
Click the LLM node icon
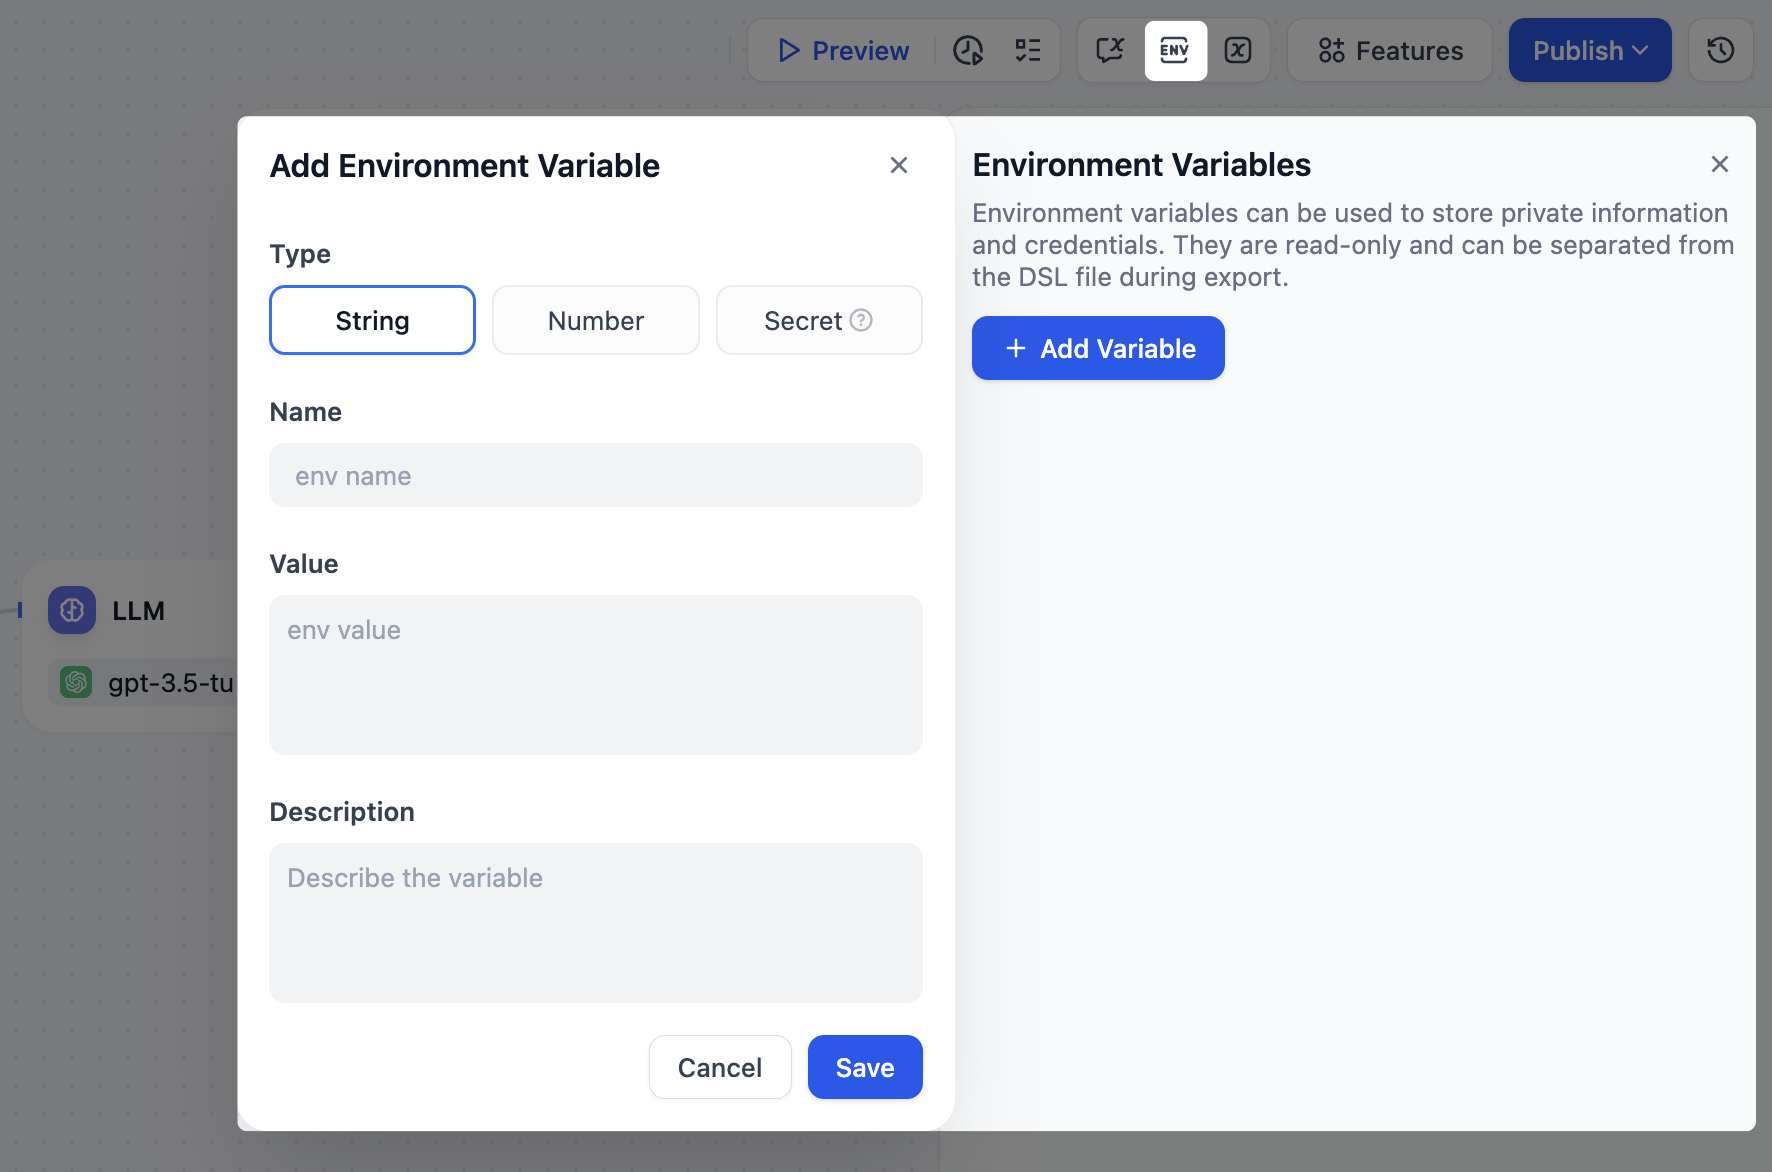[72, 610]
